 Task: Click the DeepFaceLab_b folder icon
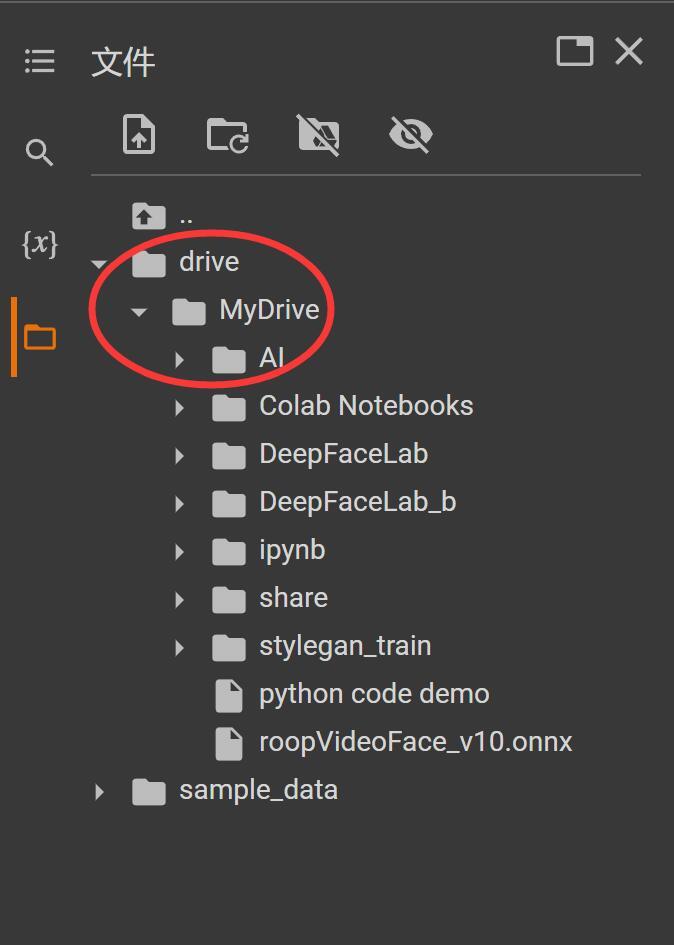pos(228,504)
